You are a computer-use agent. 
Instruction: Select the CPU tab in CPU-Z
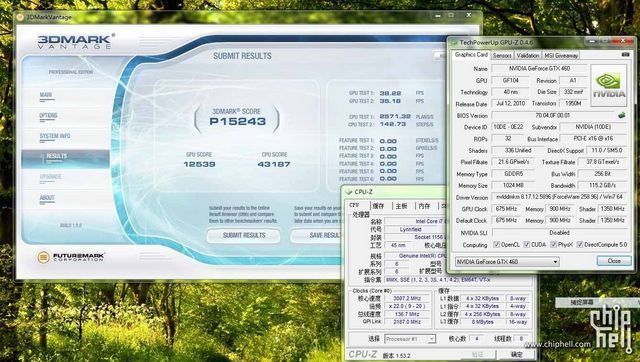(354, 205)
